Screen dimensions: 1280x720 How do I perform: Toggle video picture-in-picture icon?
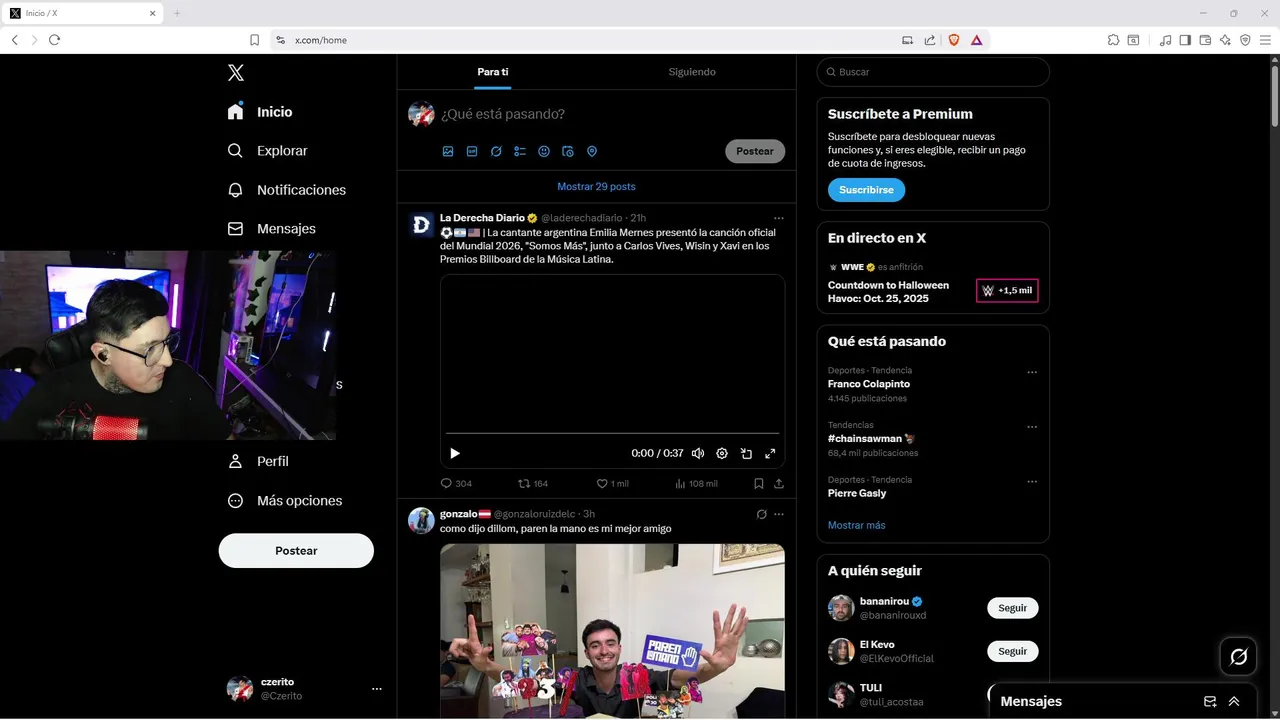(x=746, y=453)
